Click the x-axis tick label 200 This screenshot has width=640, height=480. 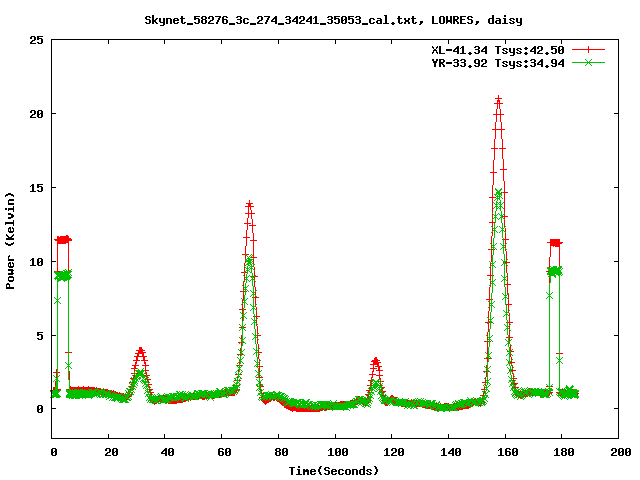pyautogui.click(x=619, y=452)
